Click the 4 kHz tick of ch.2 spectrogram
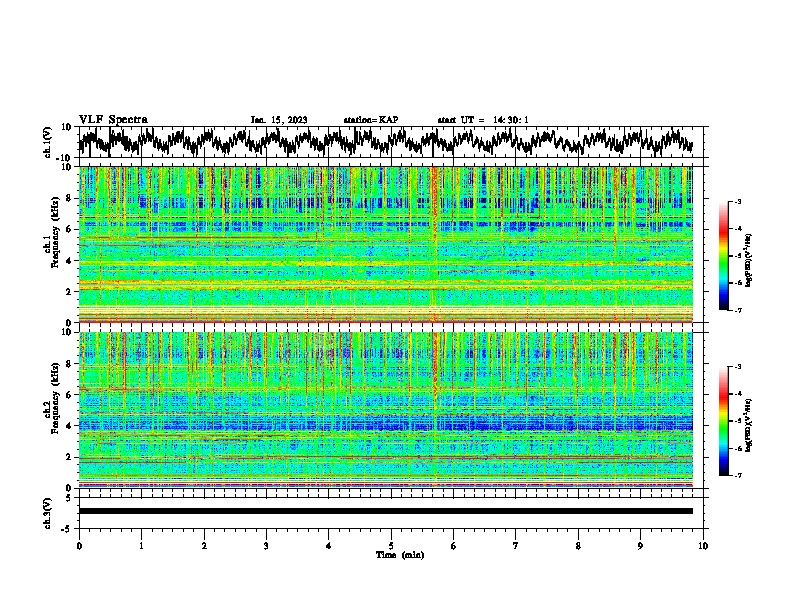Image resolution: width=792 pixels, height=612 pixels. 69,426
